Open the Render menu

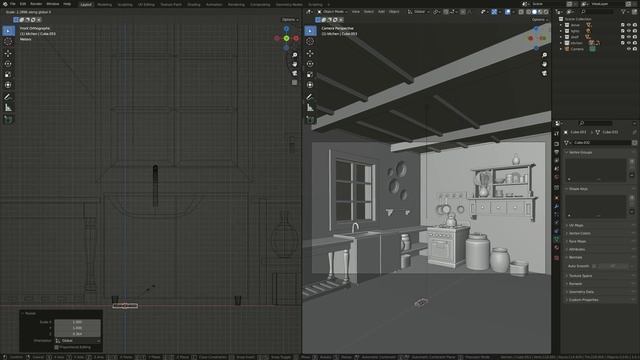click(x=36, y=4)
